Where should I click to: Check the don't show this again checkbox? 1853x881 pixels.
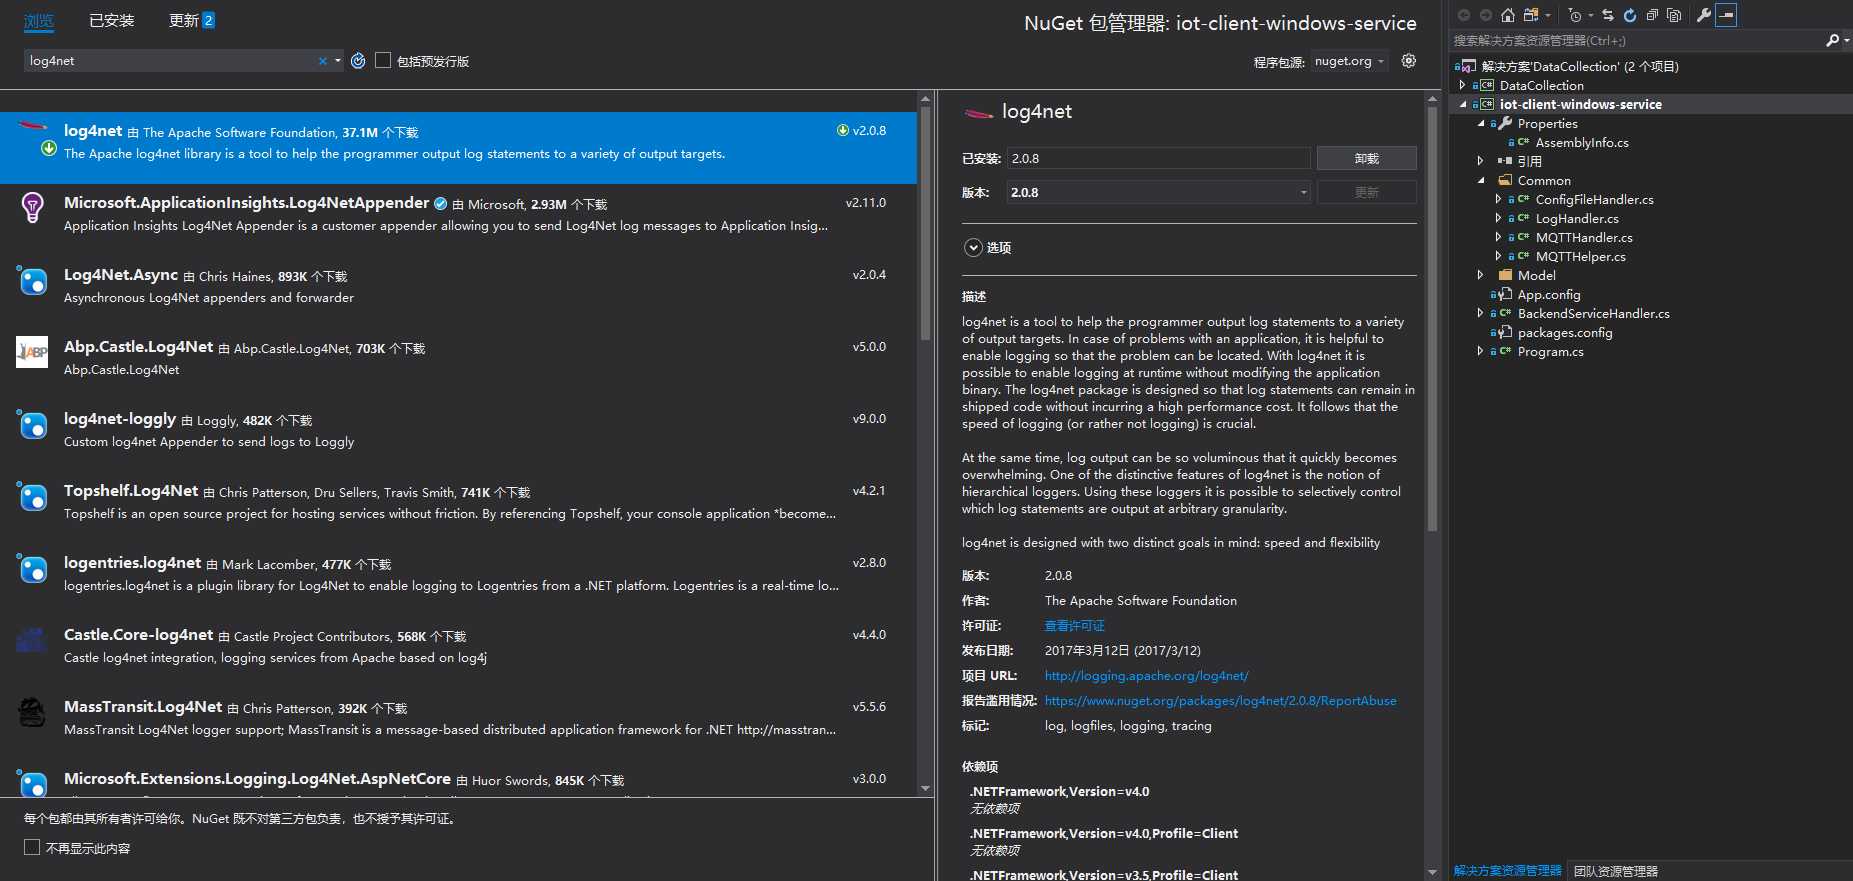pyautogui.click(x=32, y=847)
